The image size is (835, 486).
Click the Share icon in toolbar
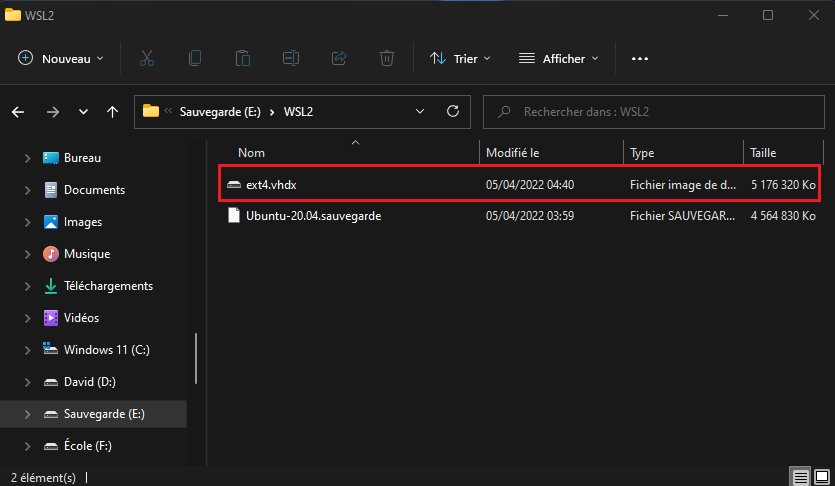coord(339,58)
